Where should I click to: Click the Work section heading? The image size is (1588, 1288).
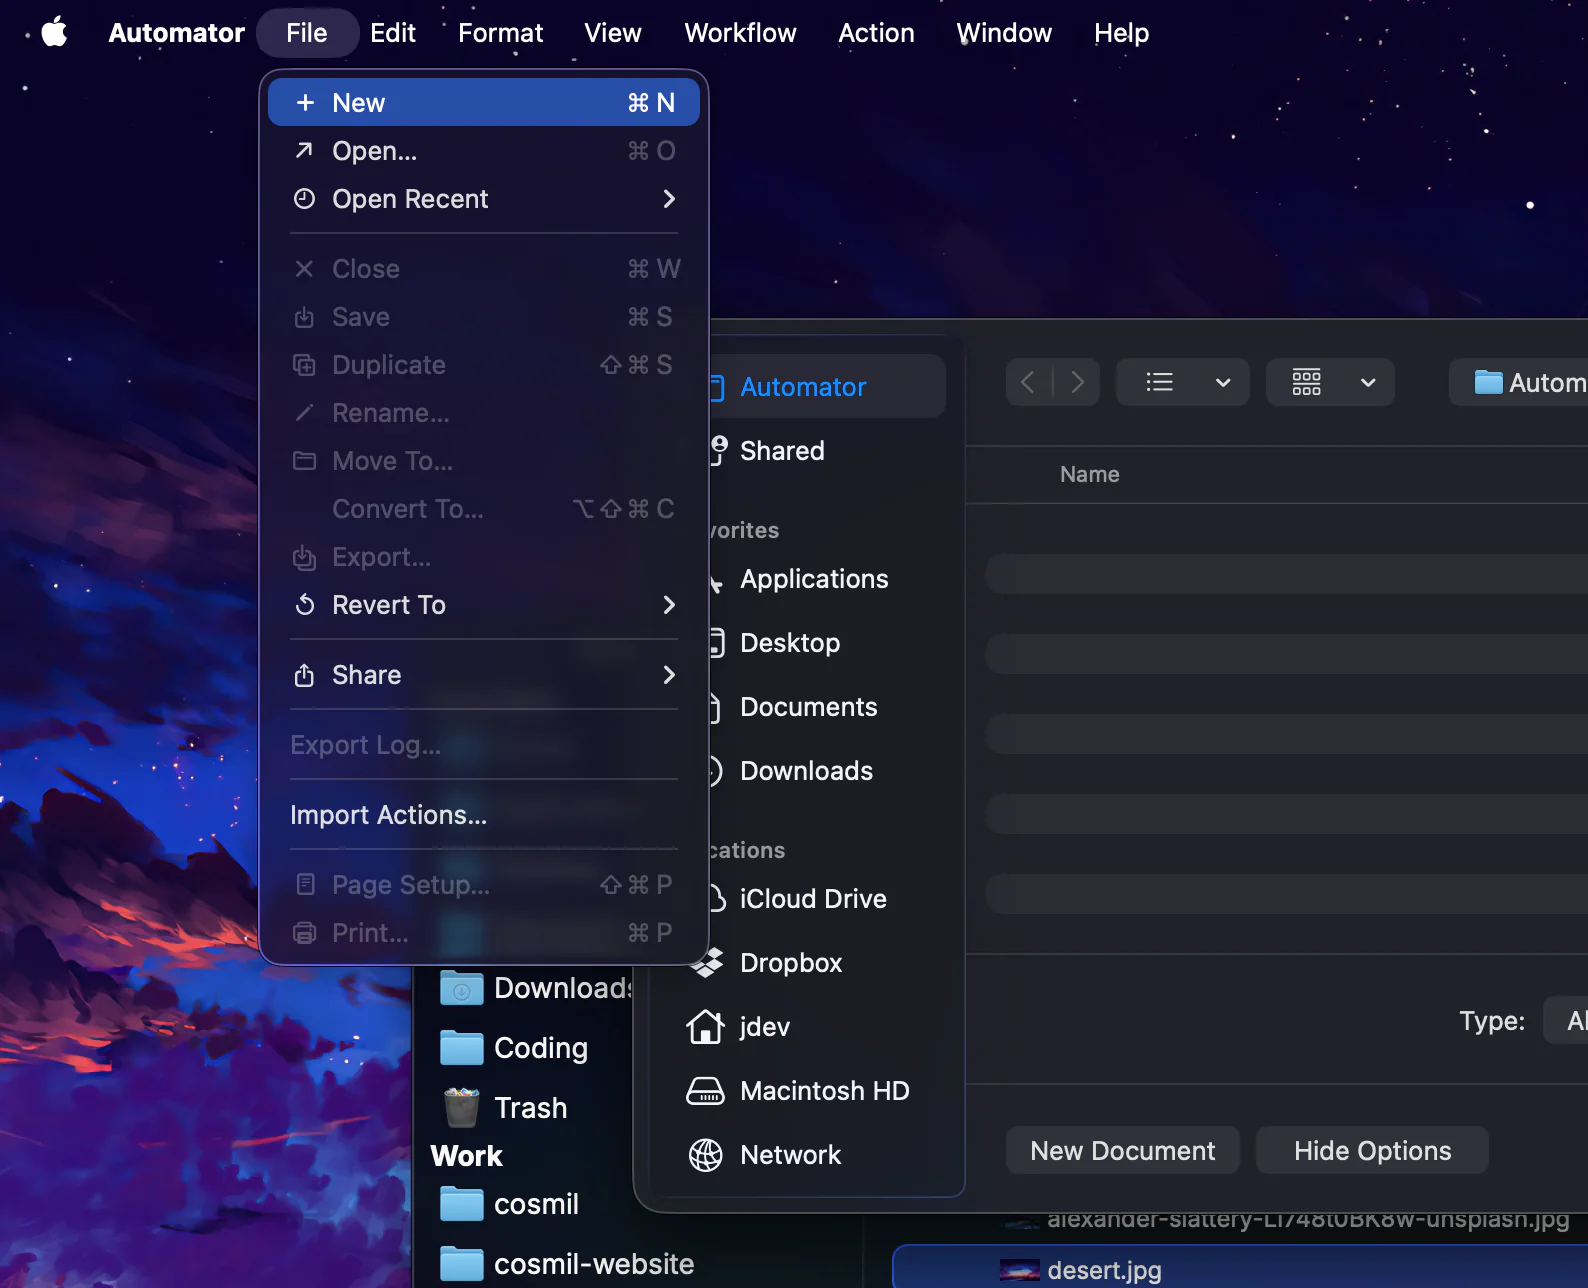pyautogui.click(x=466, y=1156)
